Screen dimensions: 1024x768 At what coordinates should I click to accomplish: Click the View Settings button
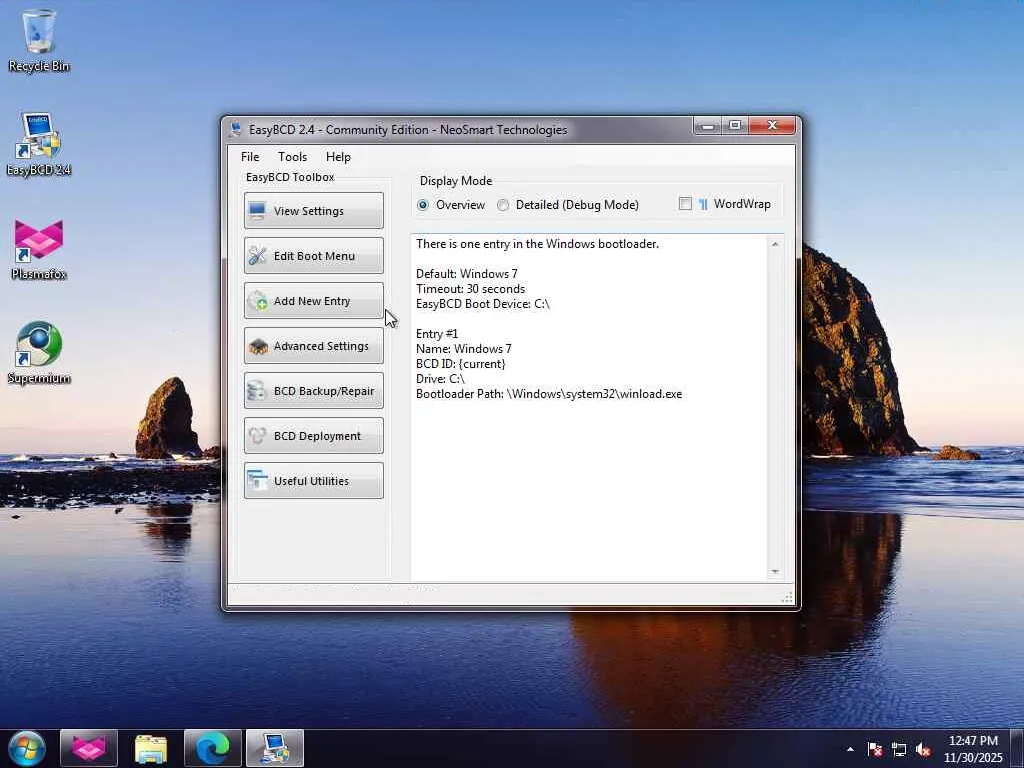point(314,210)
